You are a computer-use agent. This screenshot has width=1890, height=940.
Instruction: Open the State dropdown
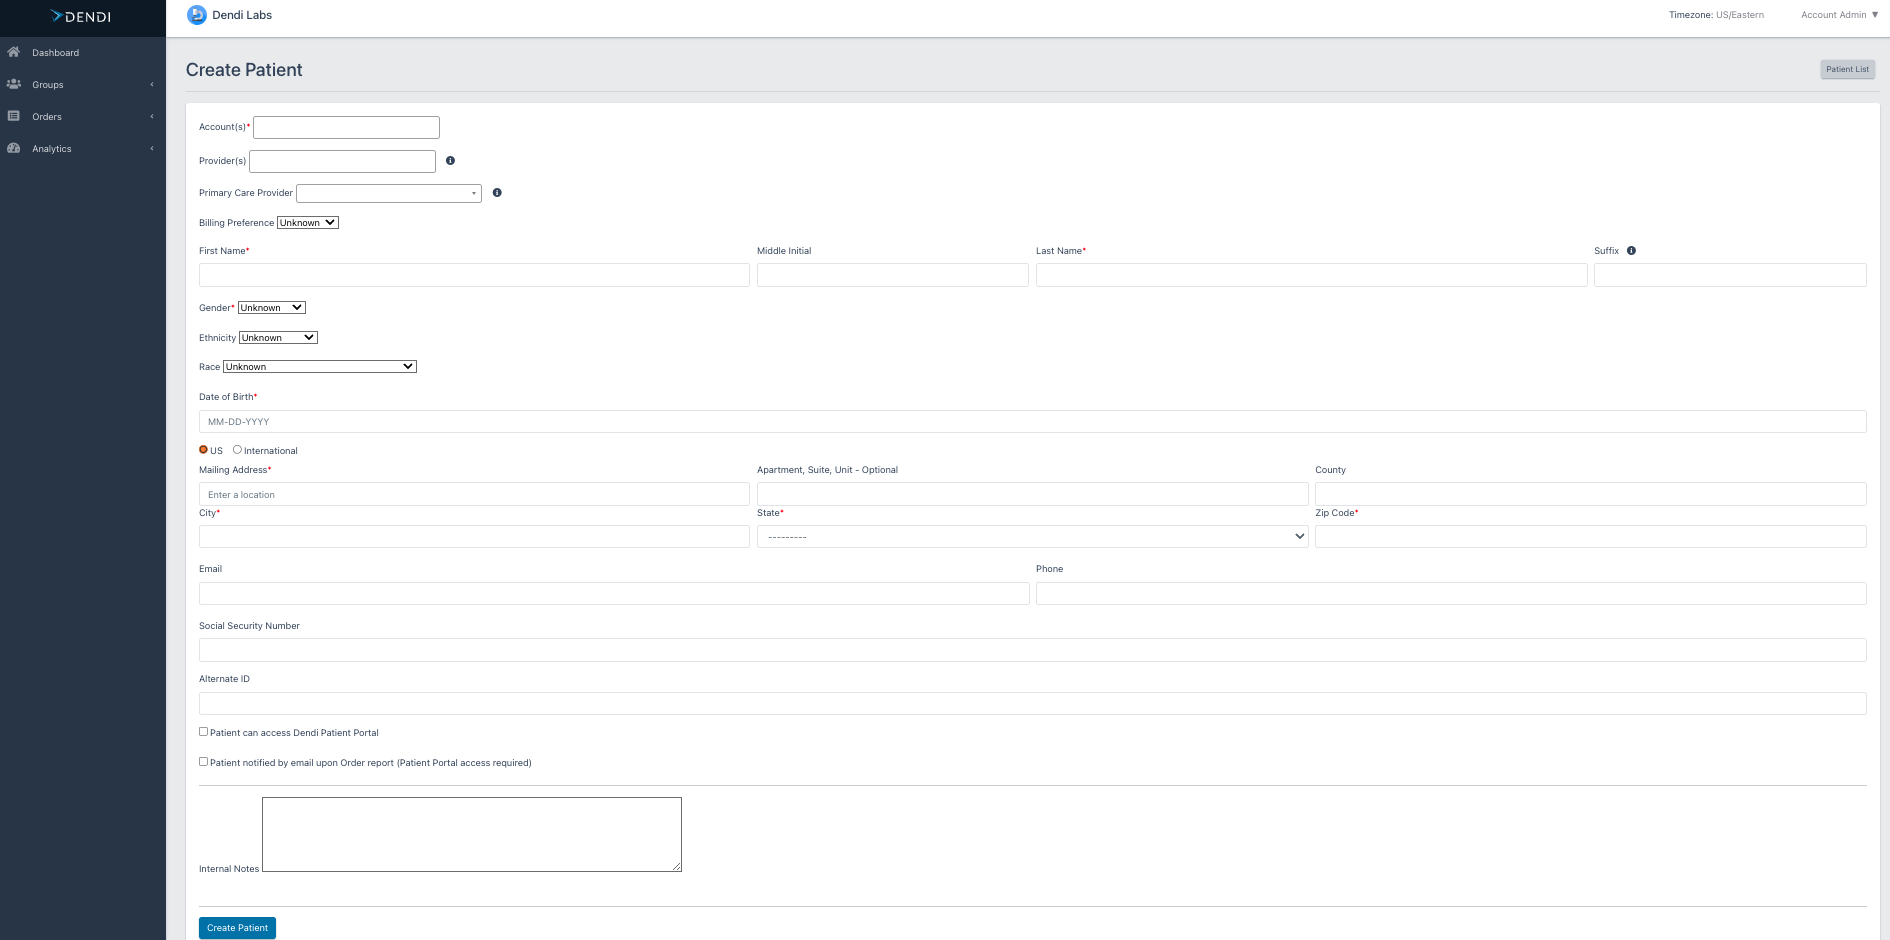pyautogui.click(x=1032, y=536)
